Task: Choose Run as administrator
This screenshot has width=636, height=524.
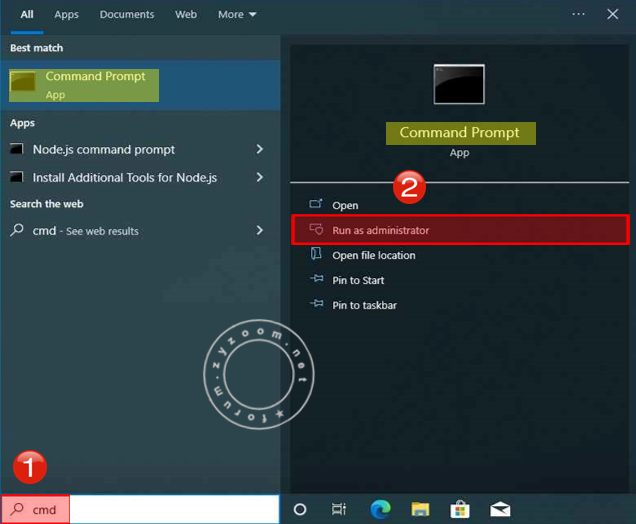Action: [460, 230]
